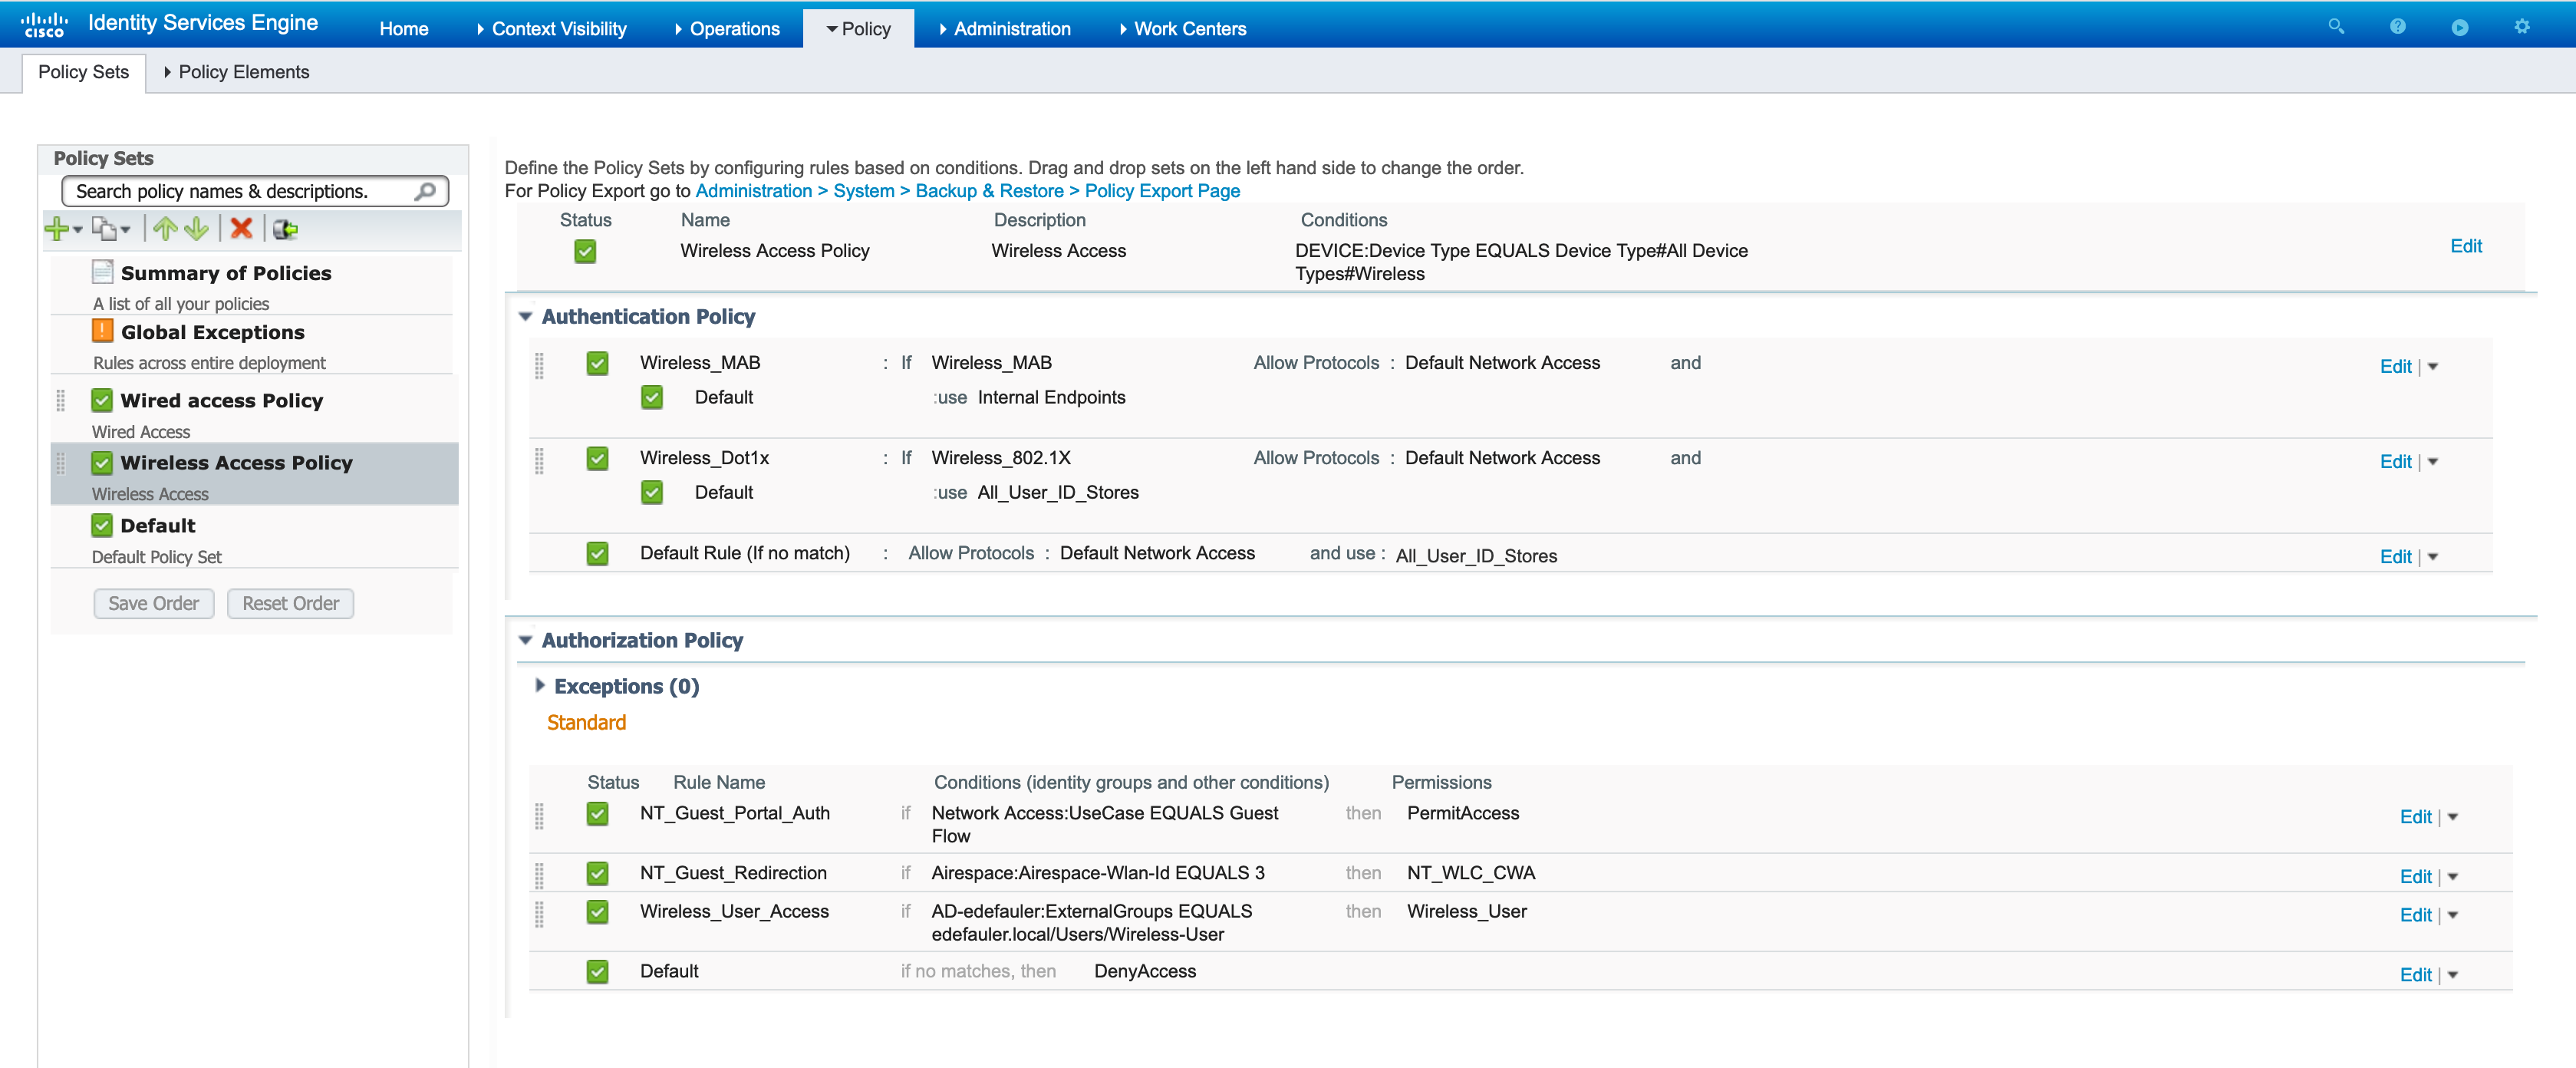This screenshot has height=1068, width=2576.
Task: Open the Home menu
Action: (404, 29)
